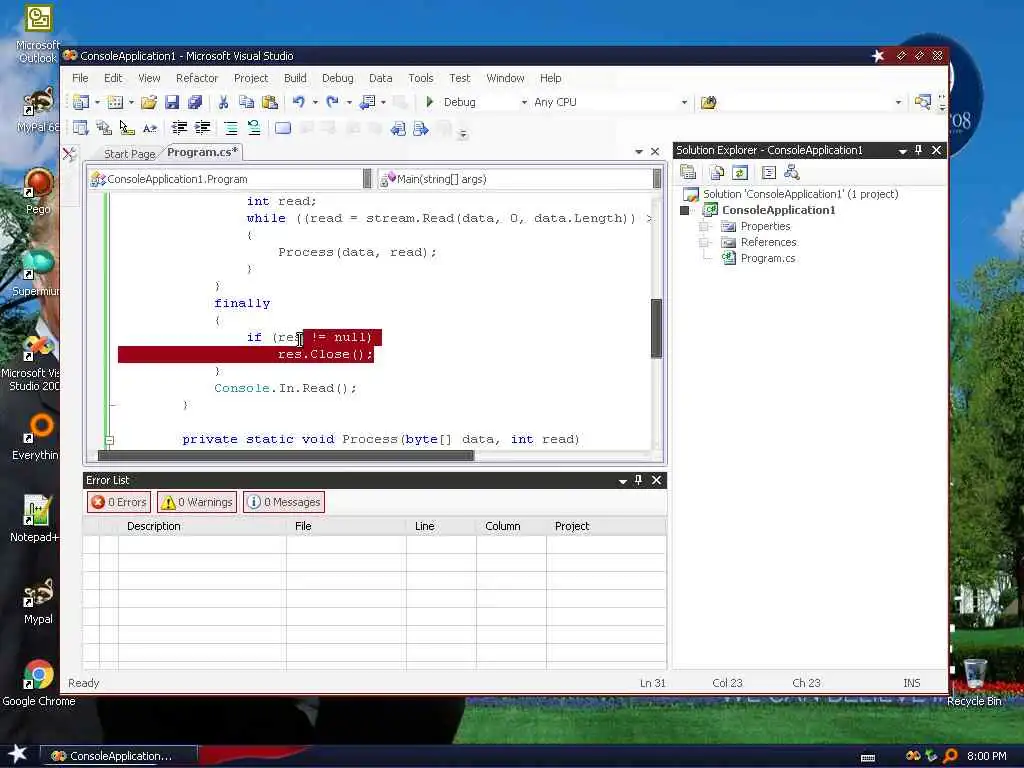Open the Tools menu
This screenshot has height=768, width=1024.
coord(421,78)
